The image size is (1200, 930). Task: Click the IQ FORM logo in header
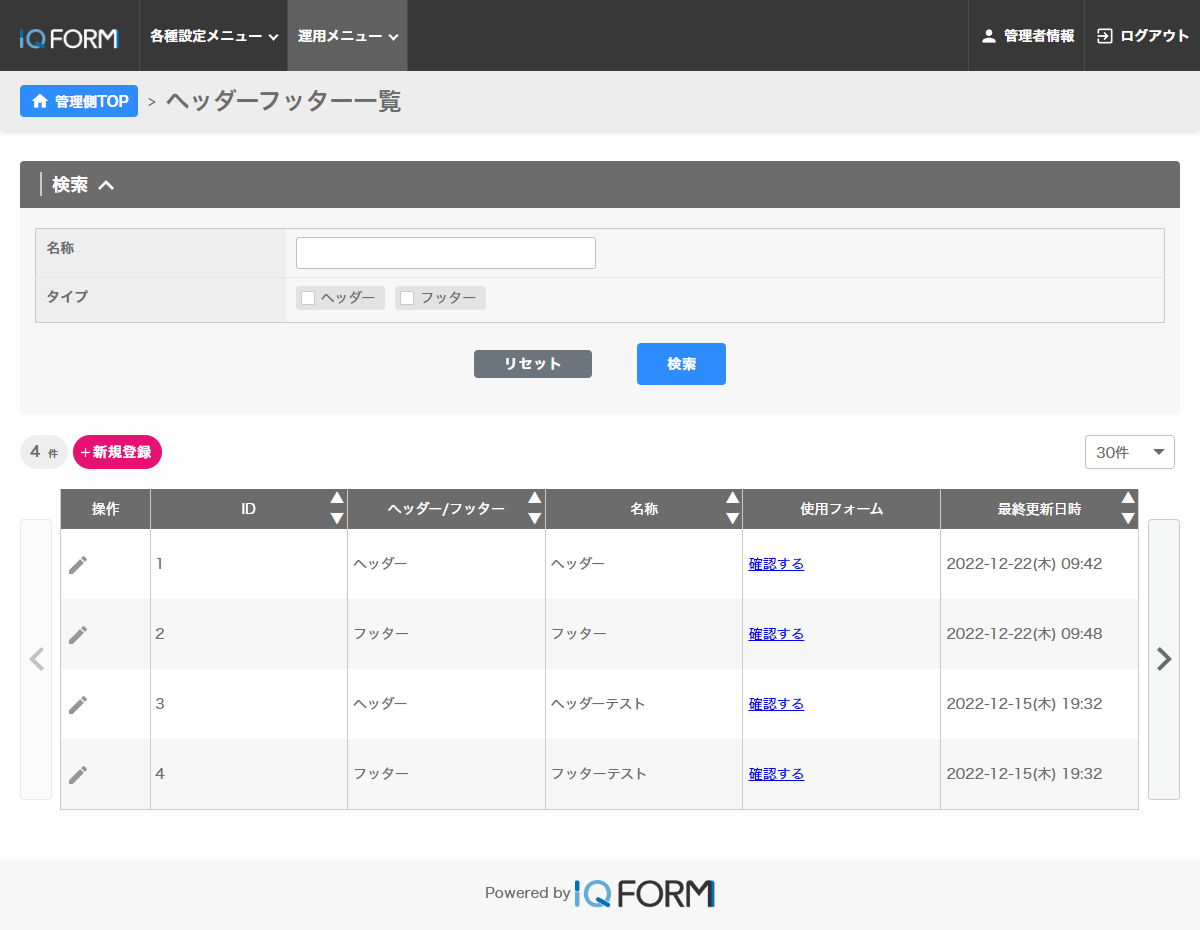click(69, 38)
